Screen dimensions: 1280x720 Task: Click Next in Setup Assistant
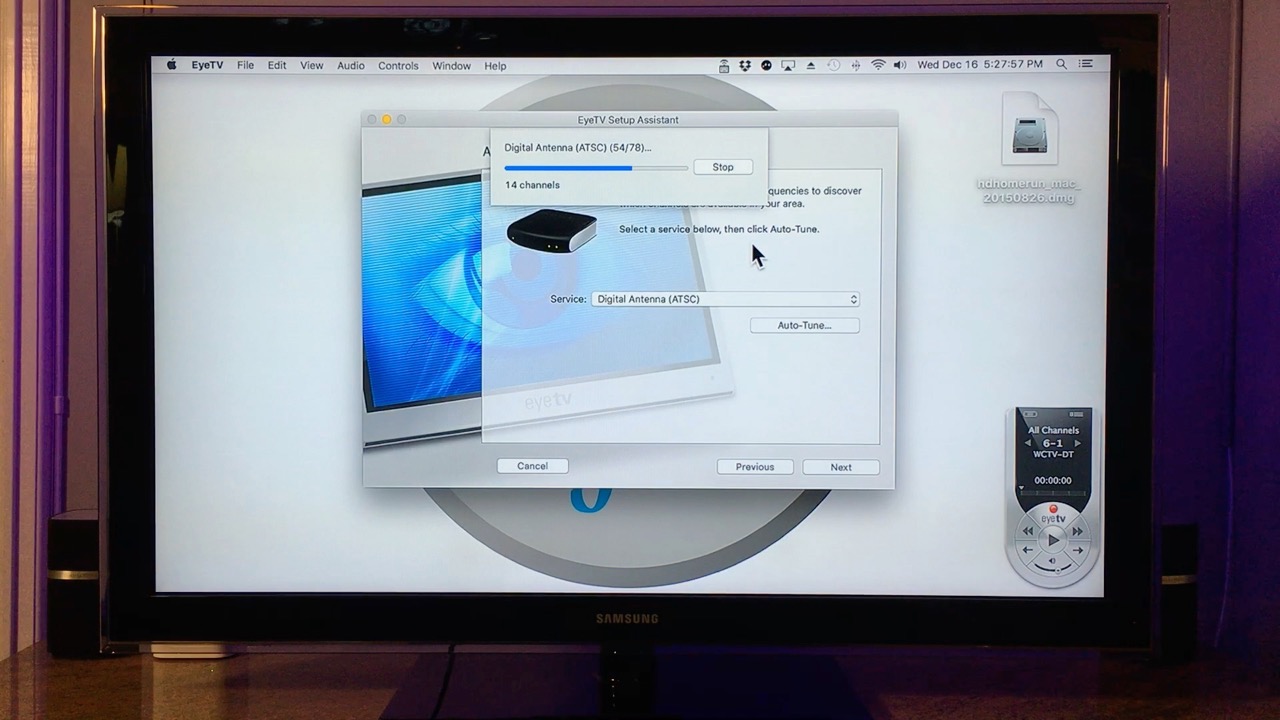point(841,467)
